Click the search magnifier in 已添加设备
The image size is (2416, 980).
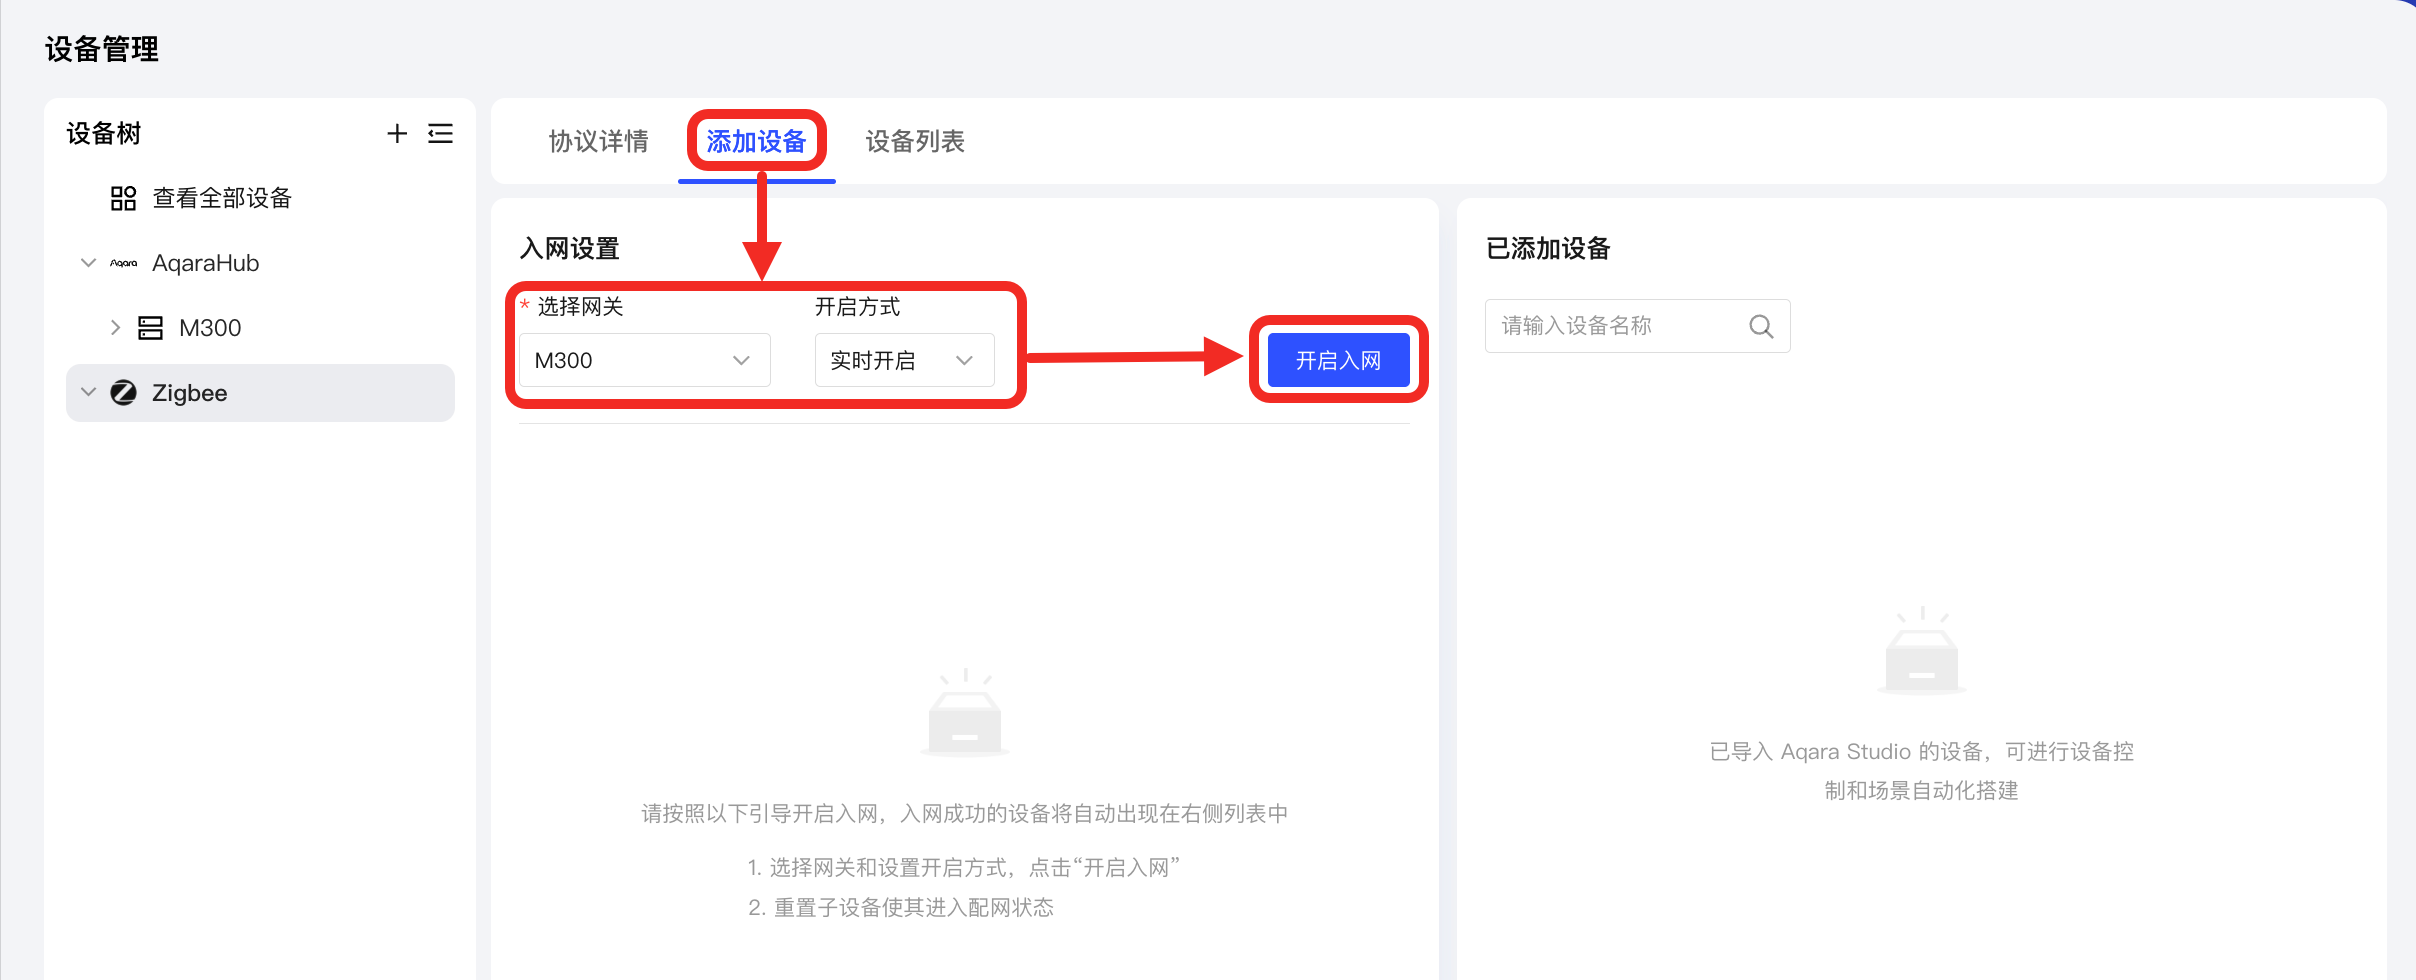(x=1761, y=326)
